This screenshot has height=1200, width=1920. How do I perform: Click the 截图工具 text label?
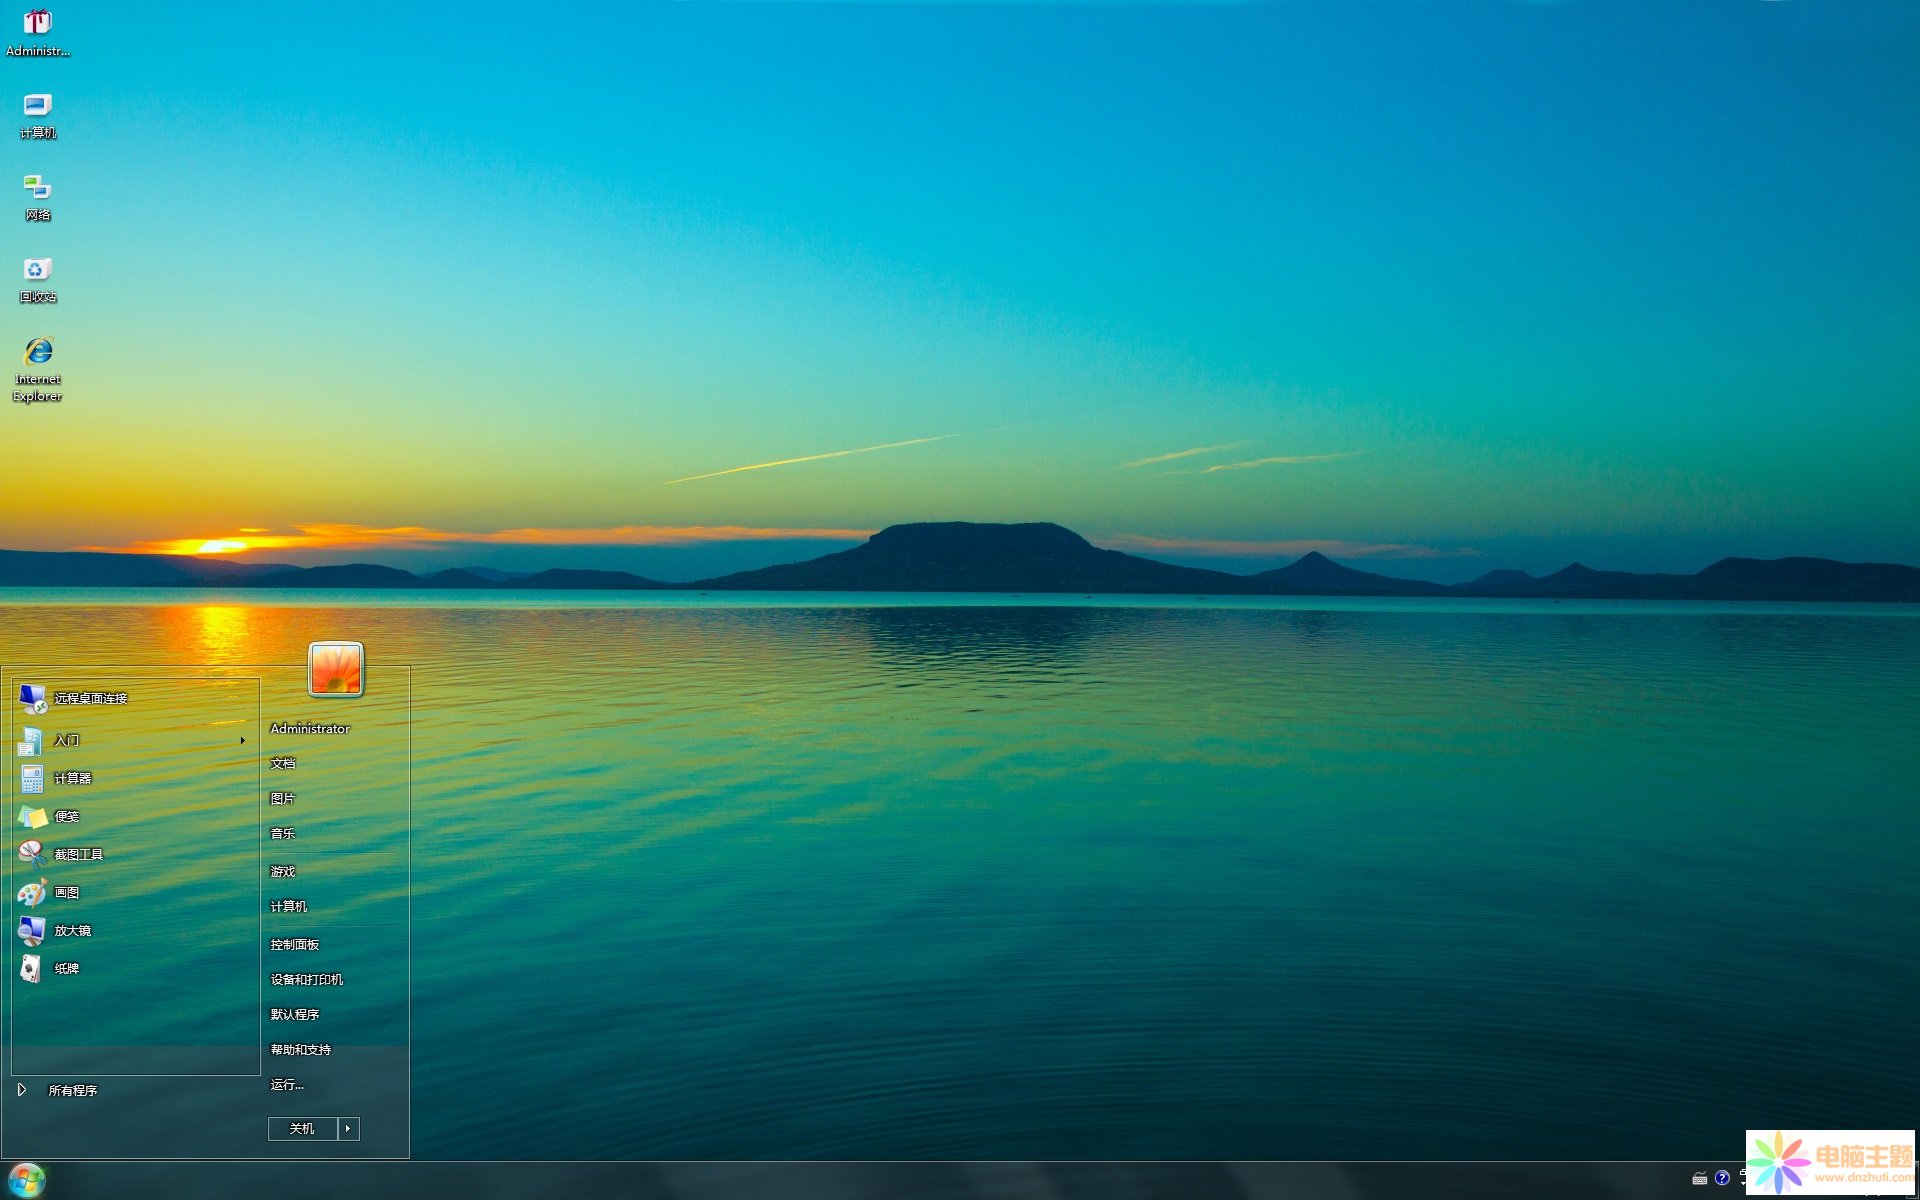coord(79,854)
